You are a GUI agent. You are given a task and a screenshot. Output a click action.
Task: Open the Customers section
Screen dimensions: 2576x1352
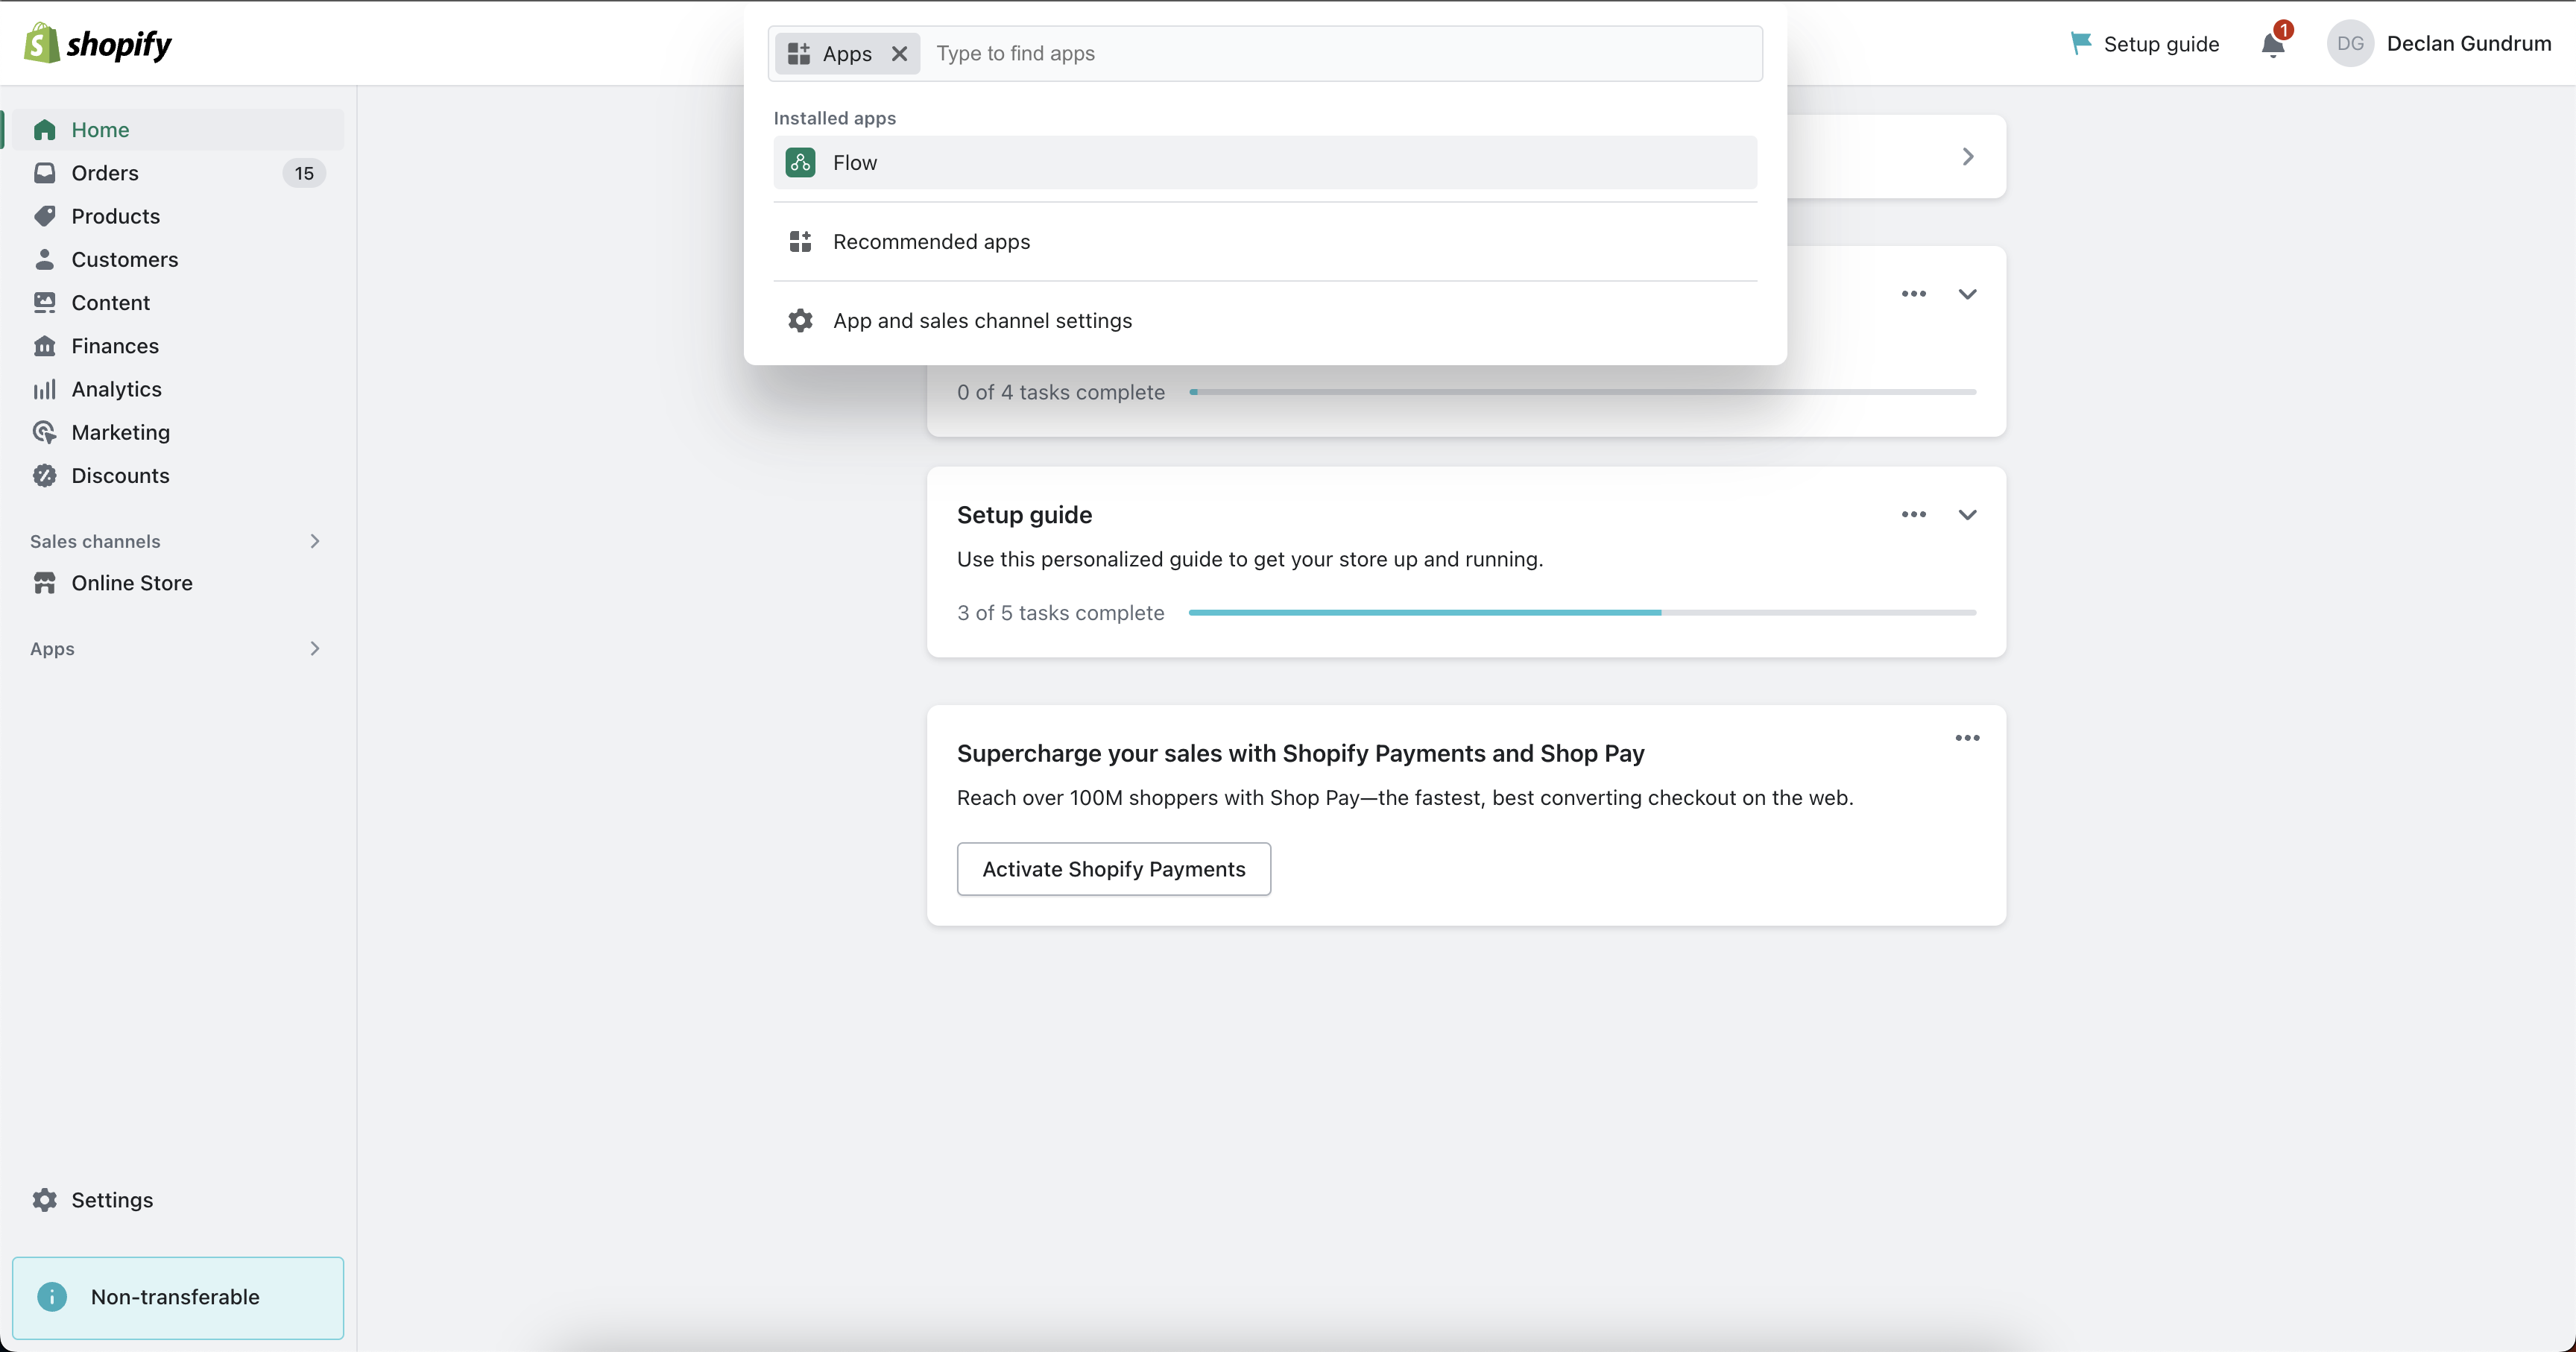coord(124,259)
